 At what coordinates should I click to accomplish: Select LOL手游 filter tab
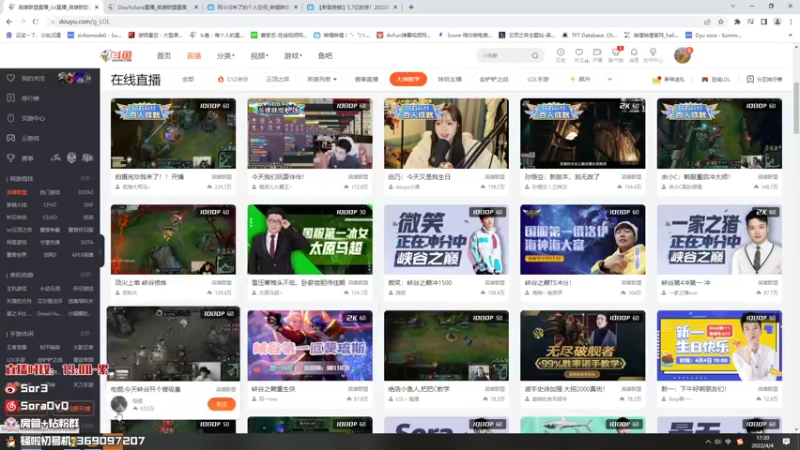click(x=538, y=79)
